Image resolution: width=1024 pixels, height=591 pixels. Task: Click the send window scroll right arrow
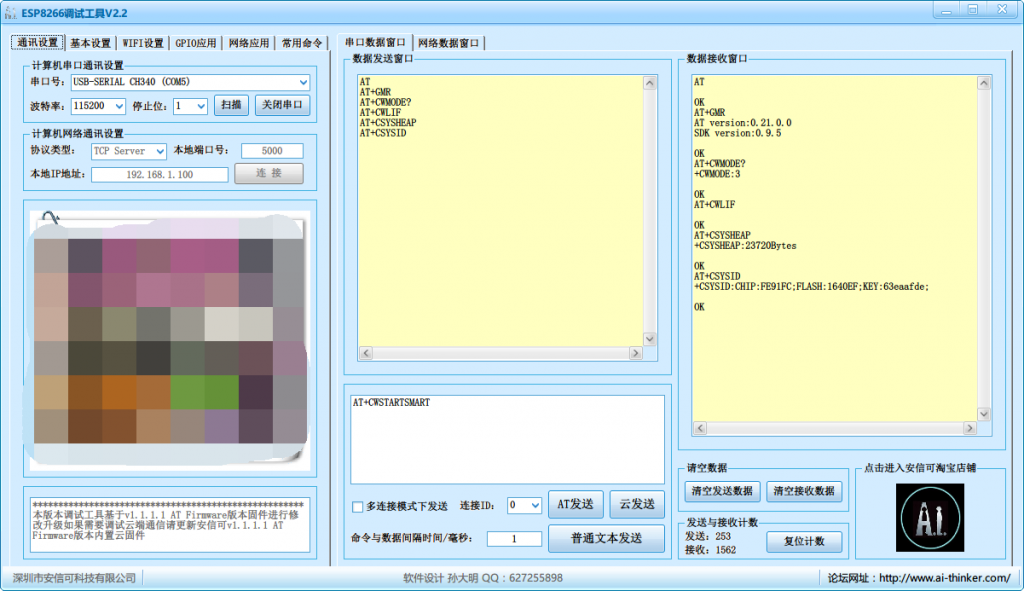(x=635, y=353)
